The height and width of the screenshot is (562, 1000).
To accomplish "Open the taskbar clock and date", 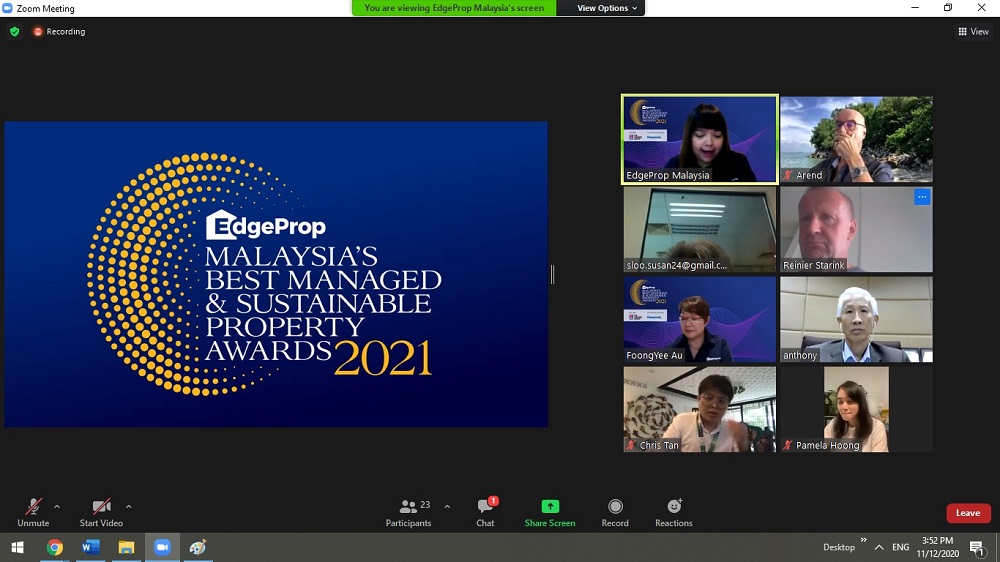I will (938, 547).
